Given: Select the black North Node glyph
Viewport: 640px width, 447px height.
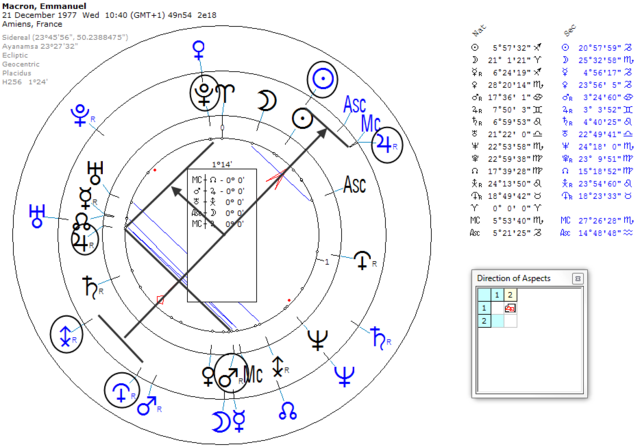Looking at the screenshot, I should pos(81,221).
